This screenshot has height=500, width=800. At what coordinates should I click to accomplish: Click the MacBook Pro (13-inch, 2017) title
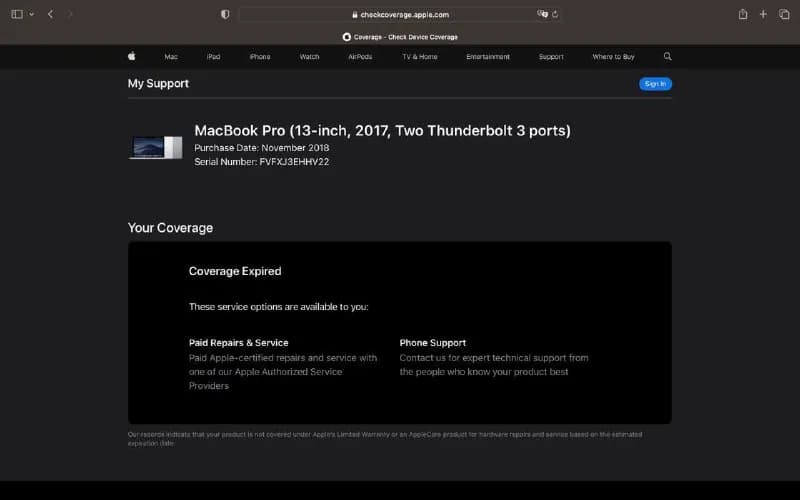(x=382, y=131)
